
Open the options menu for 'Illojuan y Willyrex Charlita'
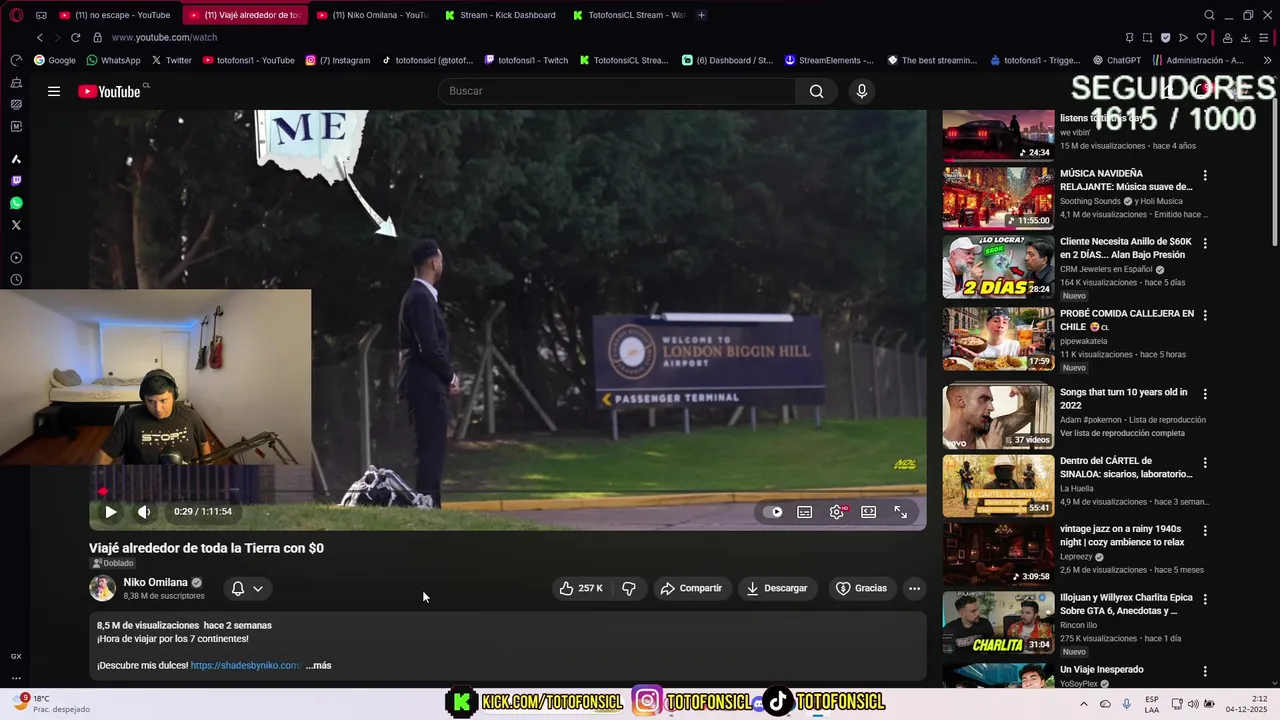click(1205, 600)
